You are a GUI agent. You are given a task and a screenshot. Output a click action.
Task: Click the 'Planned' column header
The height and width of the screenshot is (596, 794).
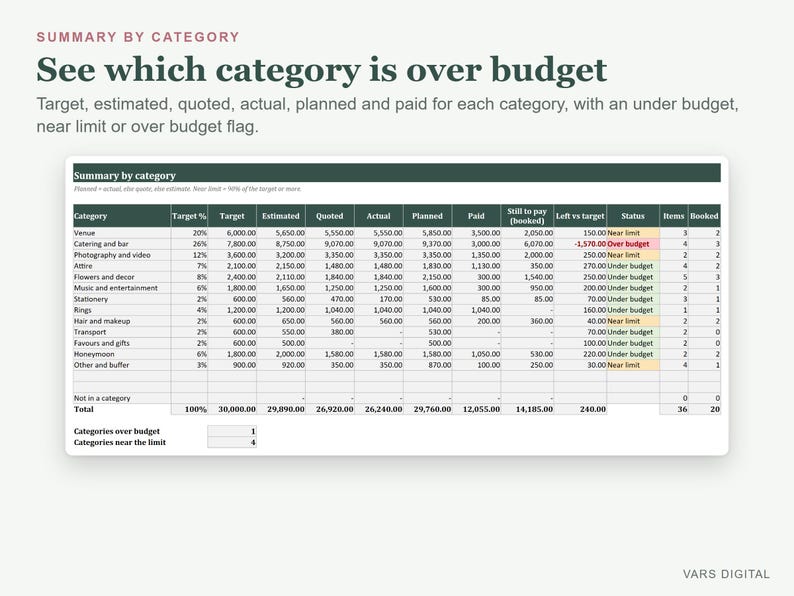tap(427, 216)
